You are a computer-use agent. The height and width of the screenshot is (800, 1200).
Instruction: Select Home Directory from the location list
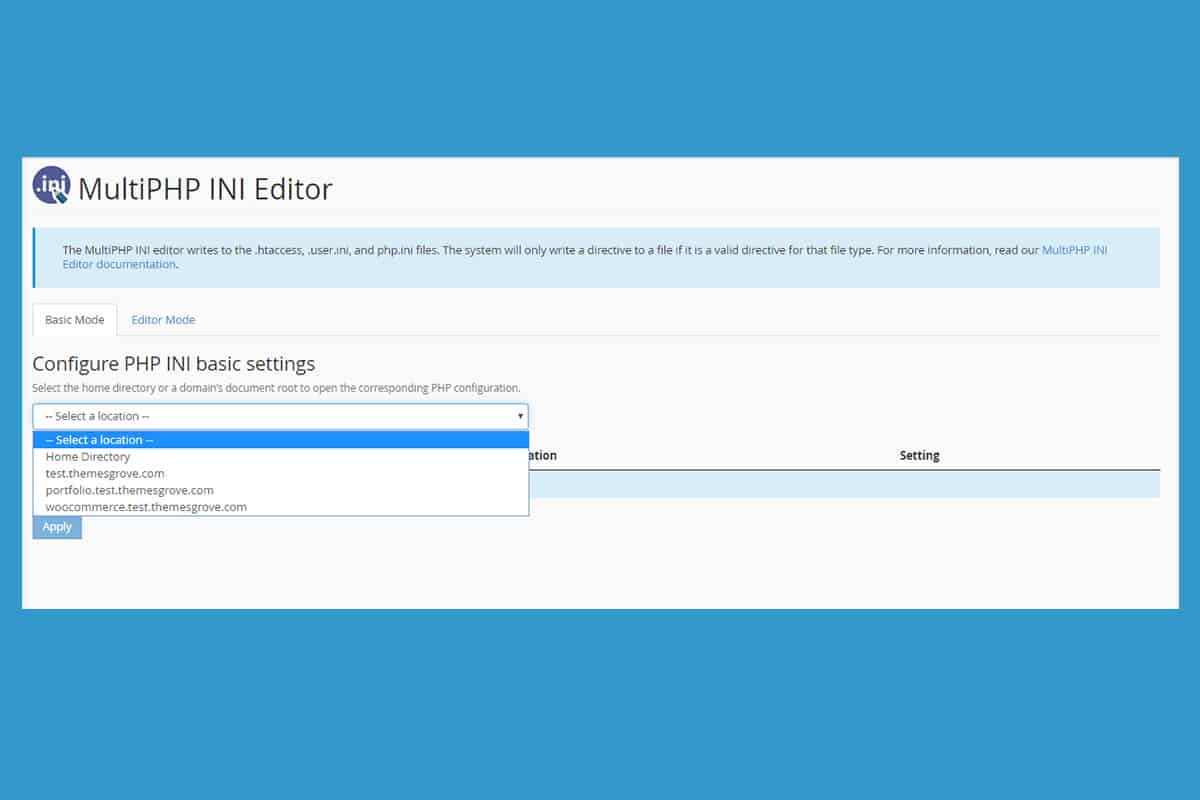point(88,457)
